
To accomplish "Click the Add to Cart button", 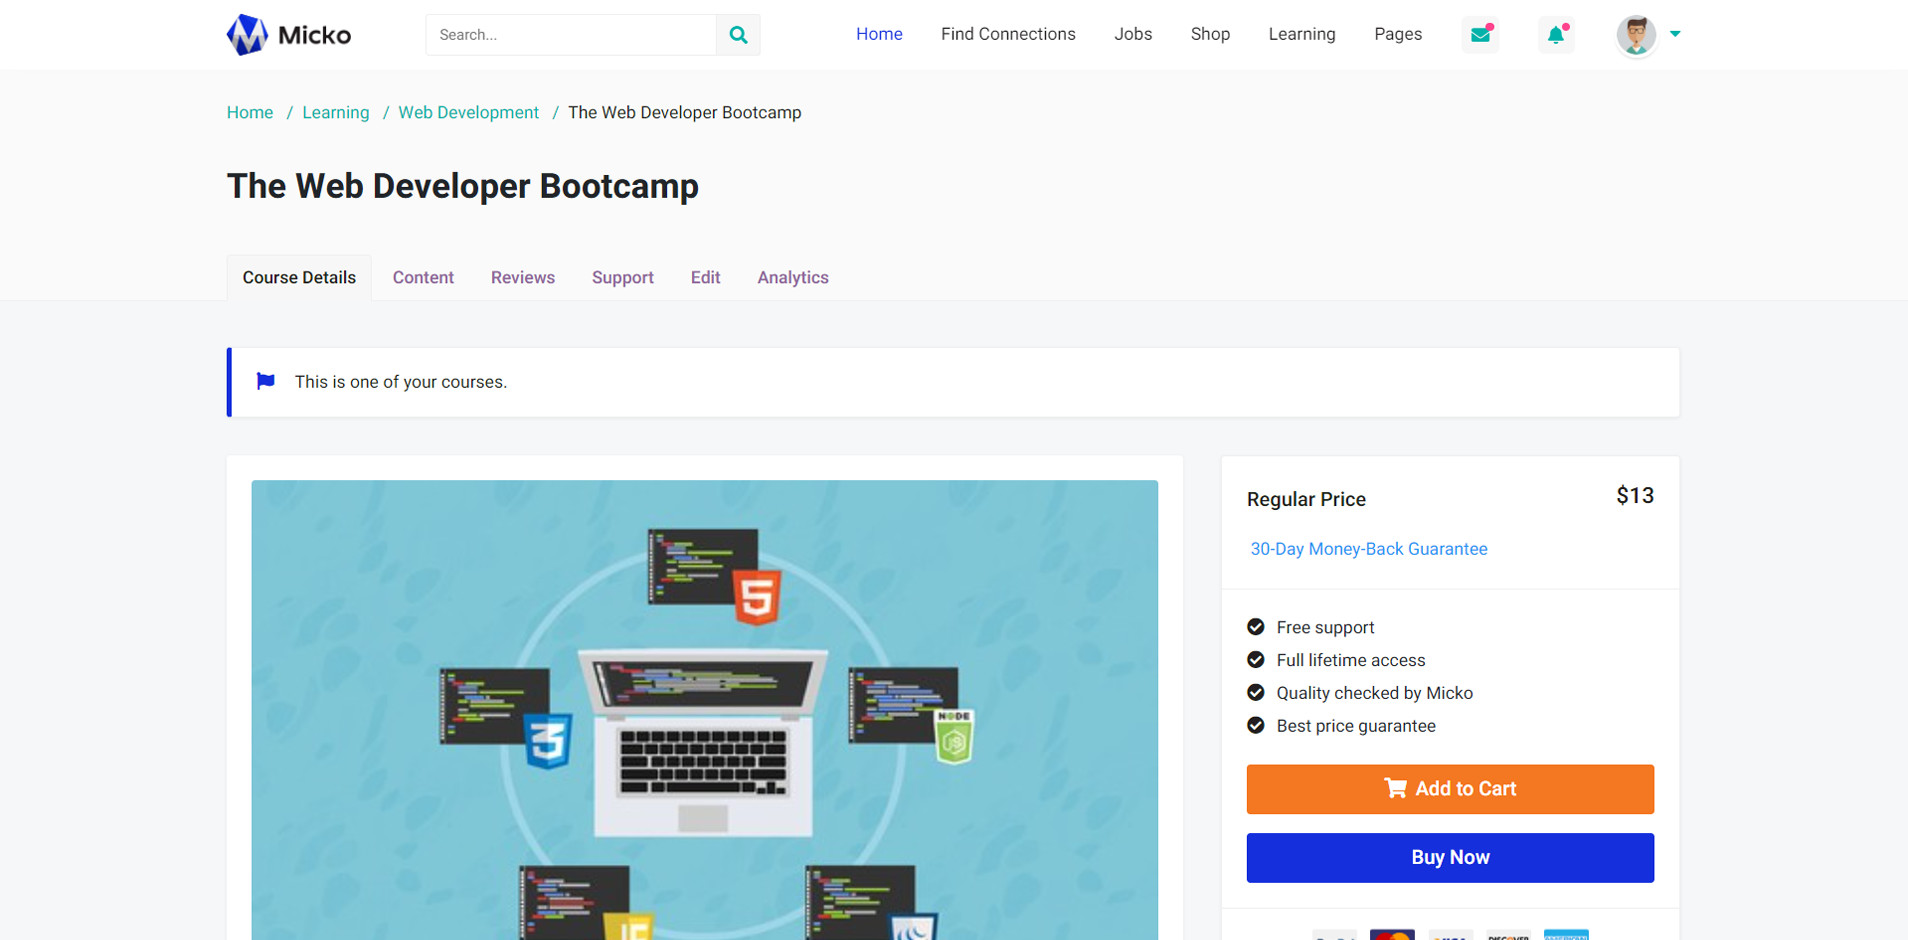I will (1450, 789).
